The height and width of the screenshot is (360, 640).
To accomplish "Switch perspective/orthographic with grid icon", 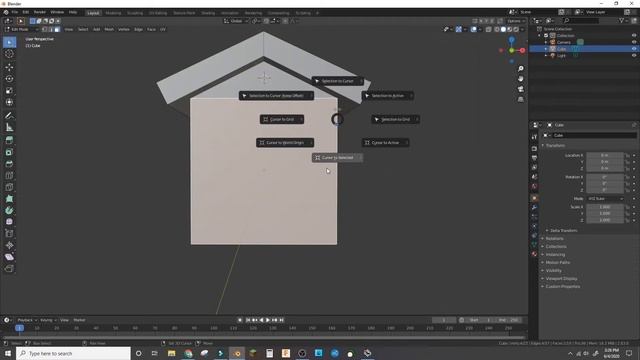I will 520,99.
